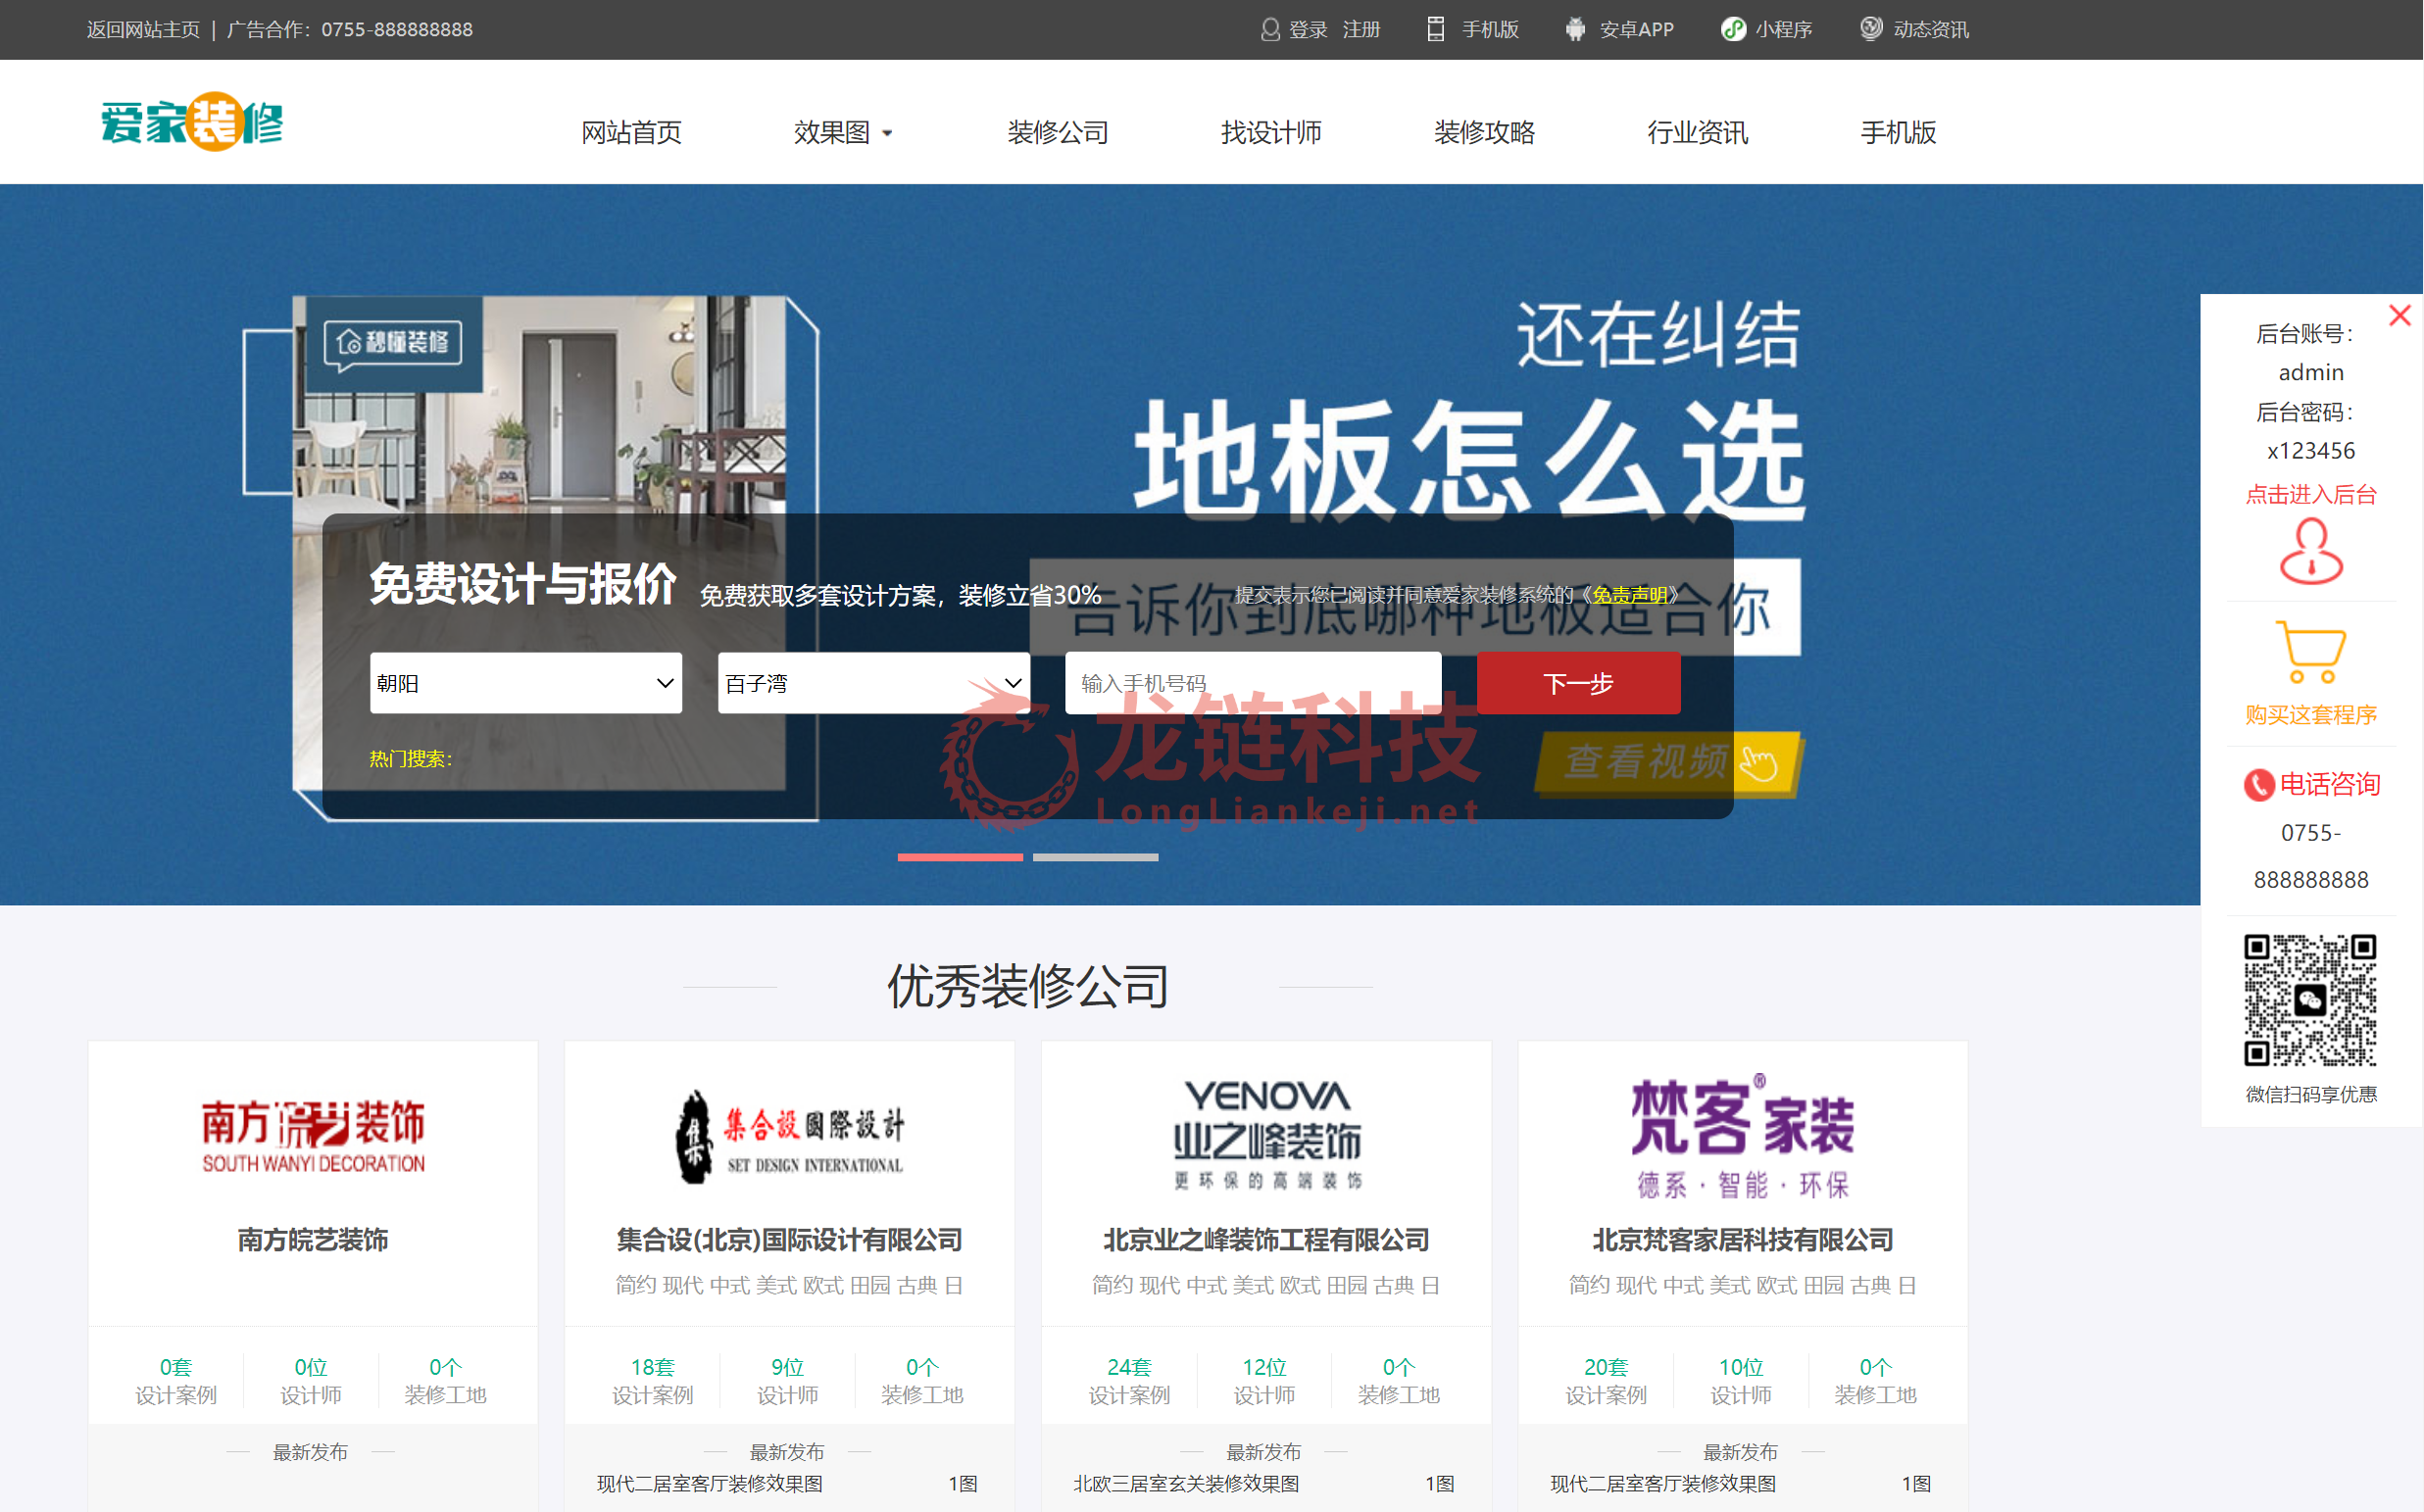Image resolution: width=2424 pixels, height=1512 pixels.
Task: Click the orange shopping cart icon
Action: pos(2311,652)
